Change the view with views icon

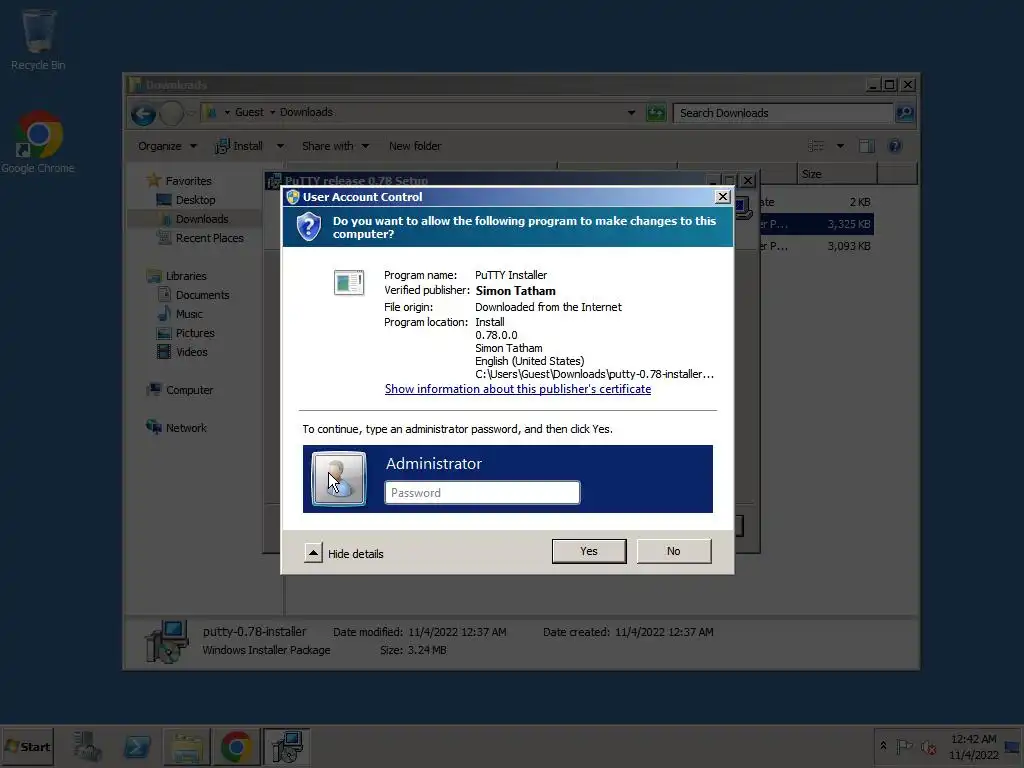[x=816, y=146]
